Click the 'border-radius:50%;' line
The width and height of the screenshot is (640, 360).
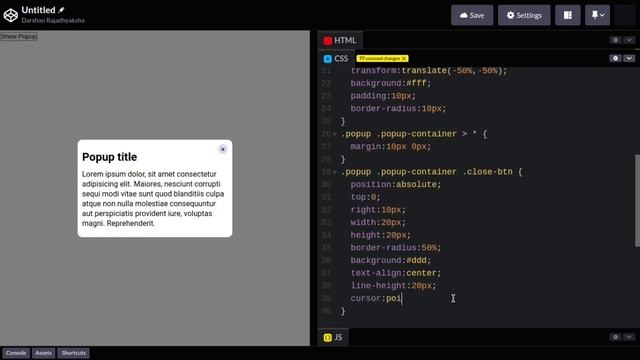pos(396,248)
